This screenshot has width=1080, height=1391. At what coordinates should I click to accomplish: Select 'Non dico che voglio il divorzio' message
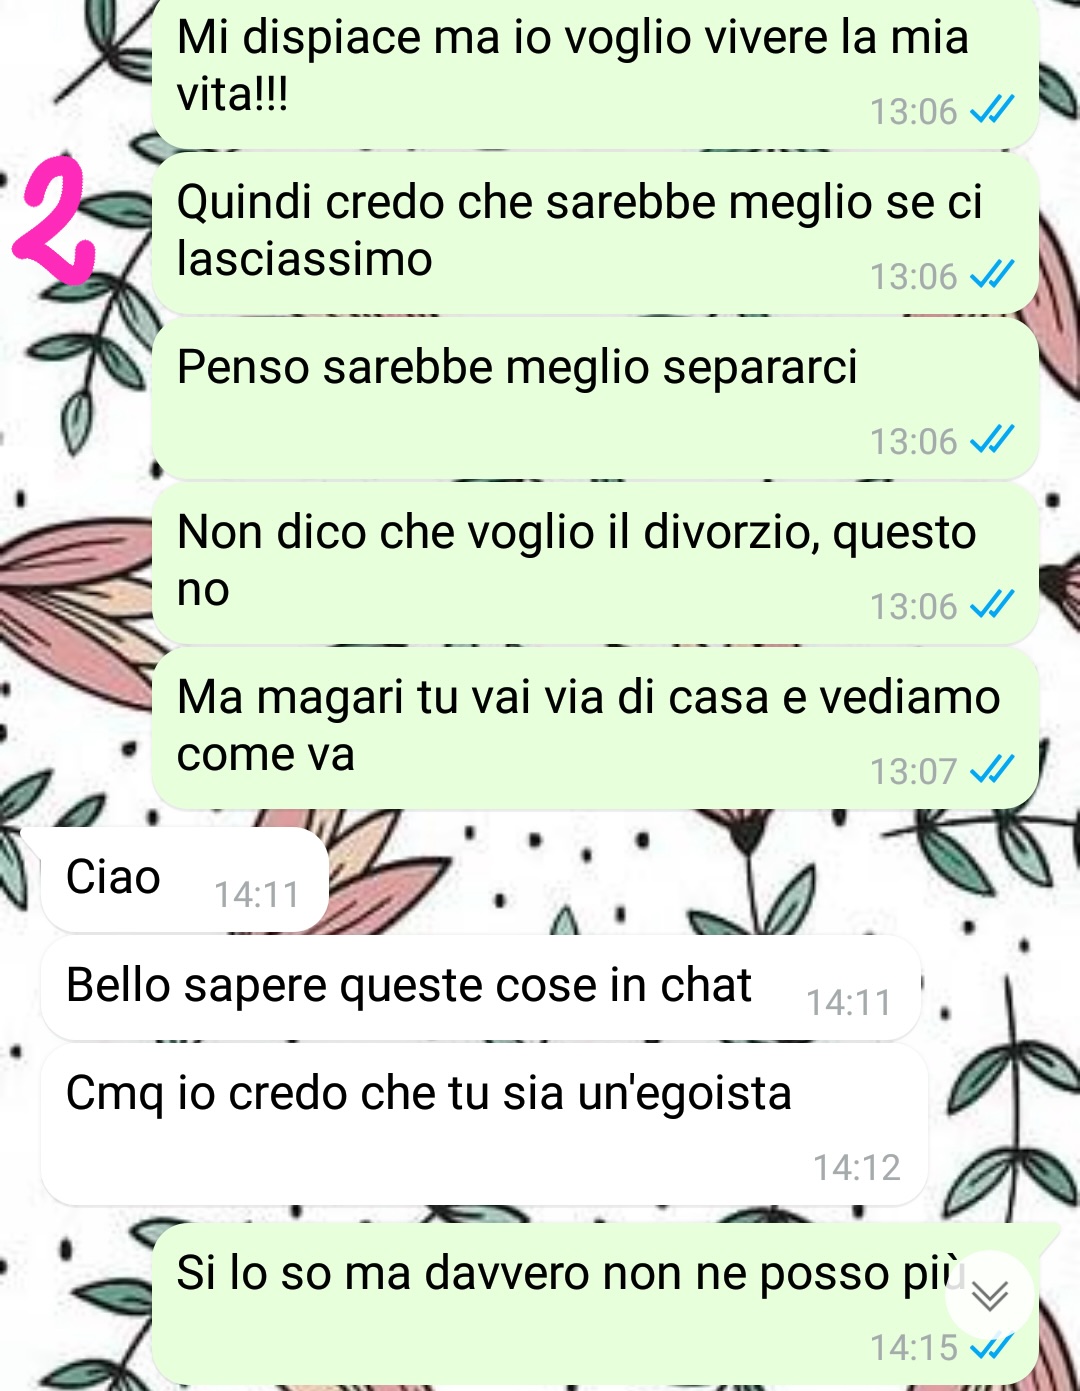595,564
